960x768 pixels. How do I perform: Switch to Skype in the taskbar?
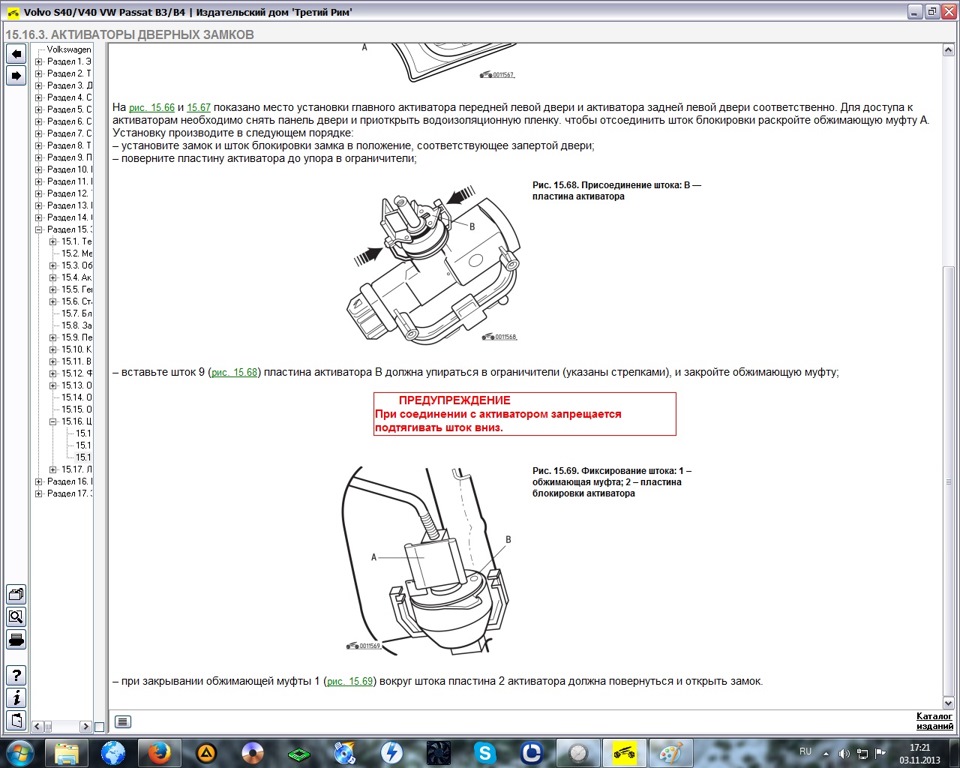[x=485, y=753]
